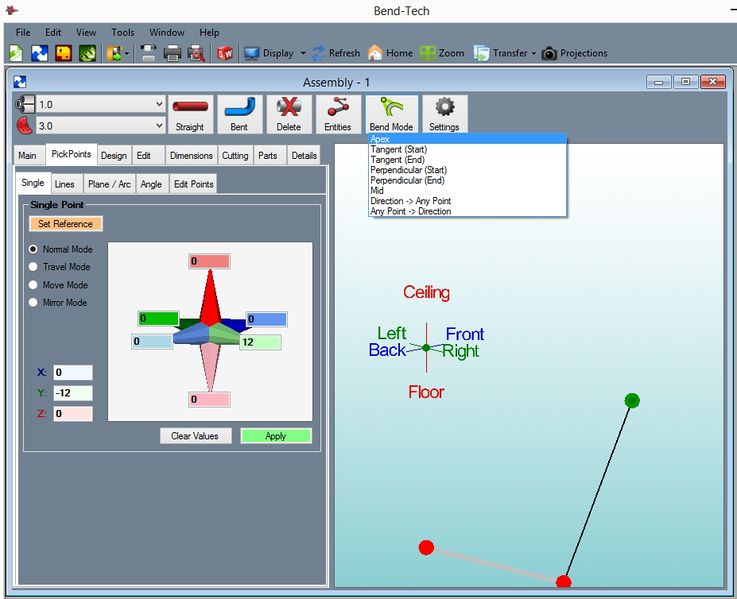Expand the Transfer dropdown arrow
This screenshot has height=599, width=737.
click(x=533, y=53)
